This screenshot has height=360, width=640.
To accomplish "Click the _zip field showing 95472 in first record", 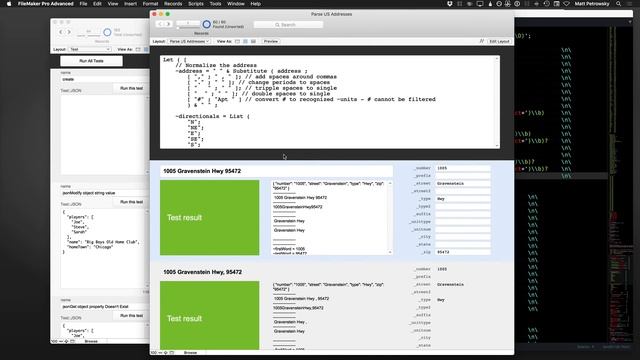I will tap(462, 252).
